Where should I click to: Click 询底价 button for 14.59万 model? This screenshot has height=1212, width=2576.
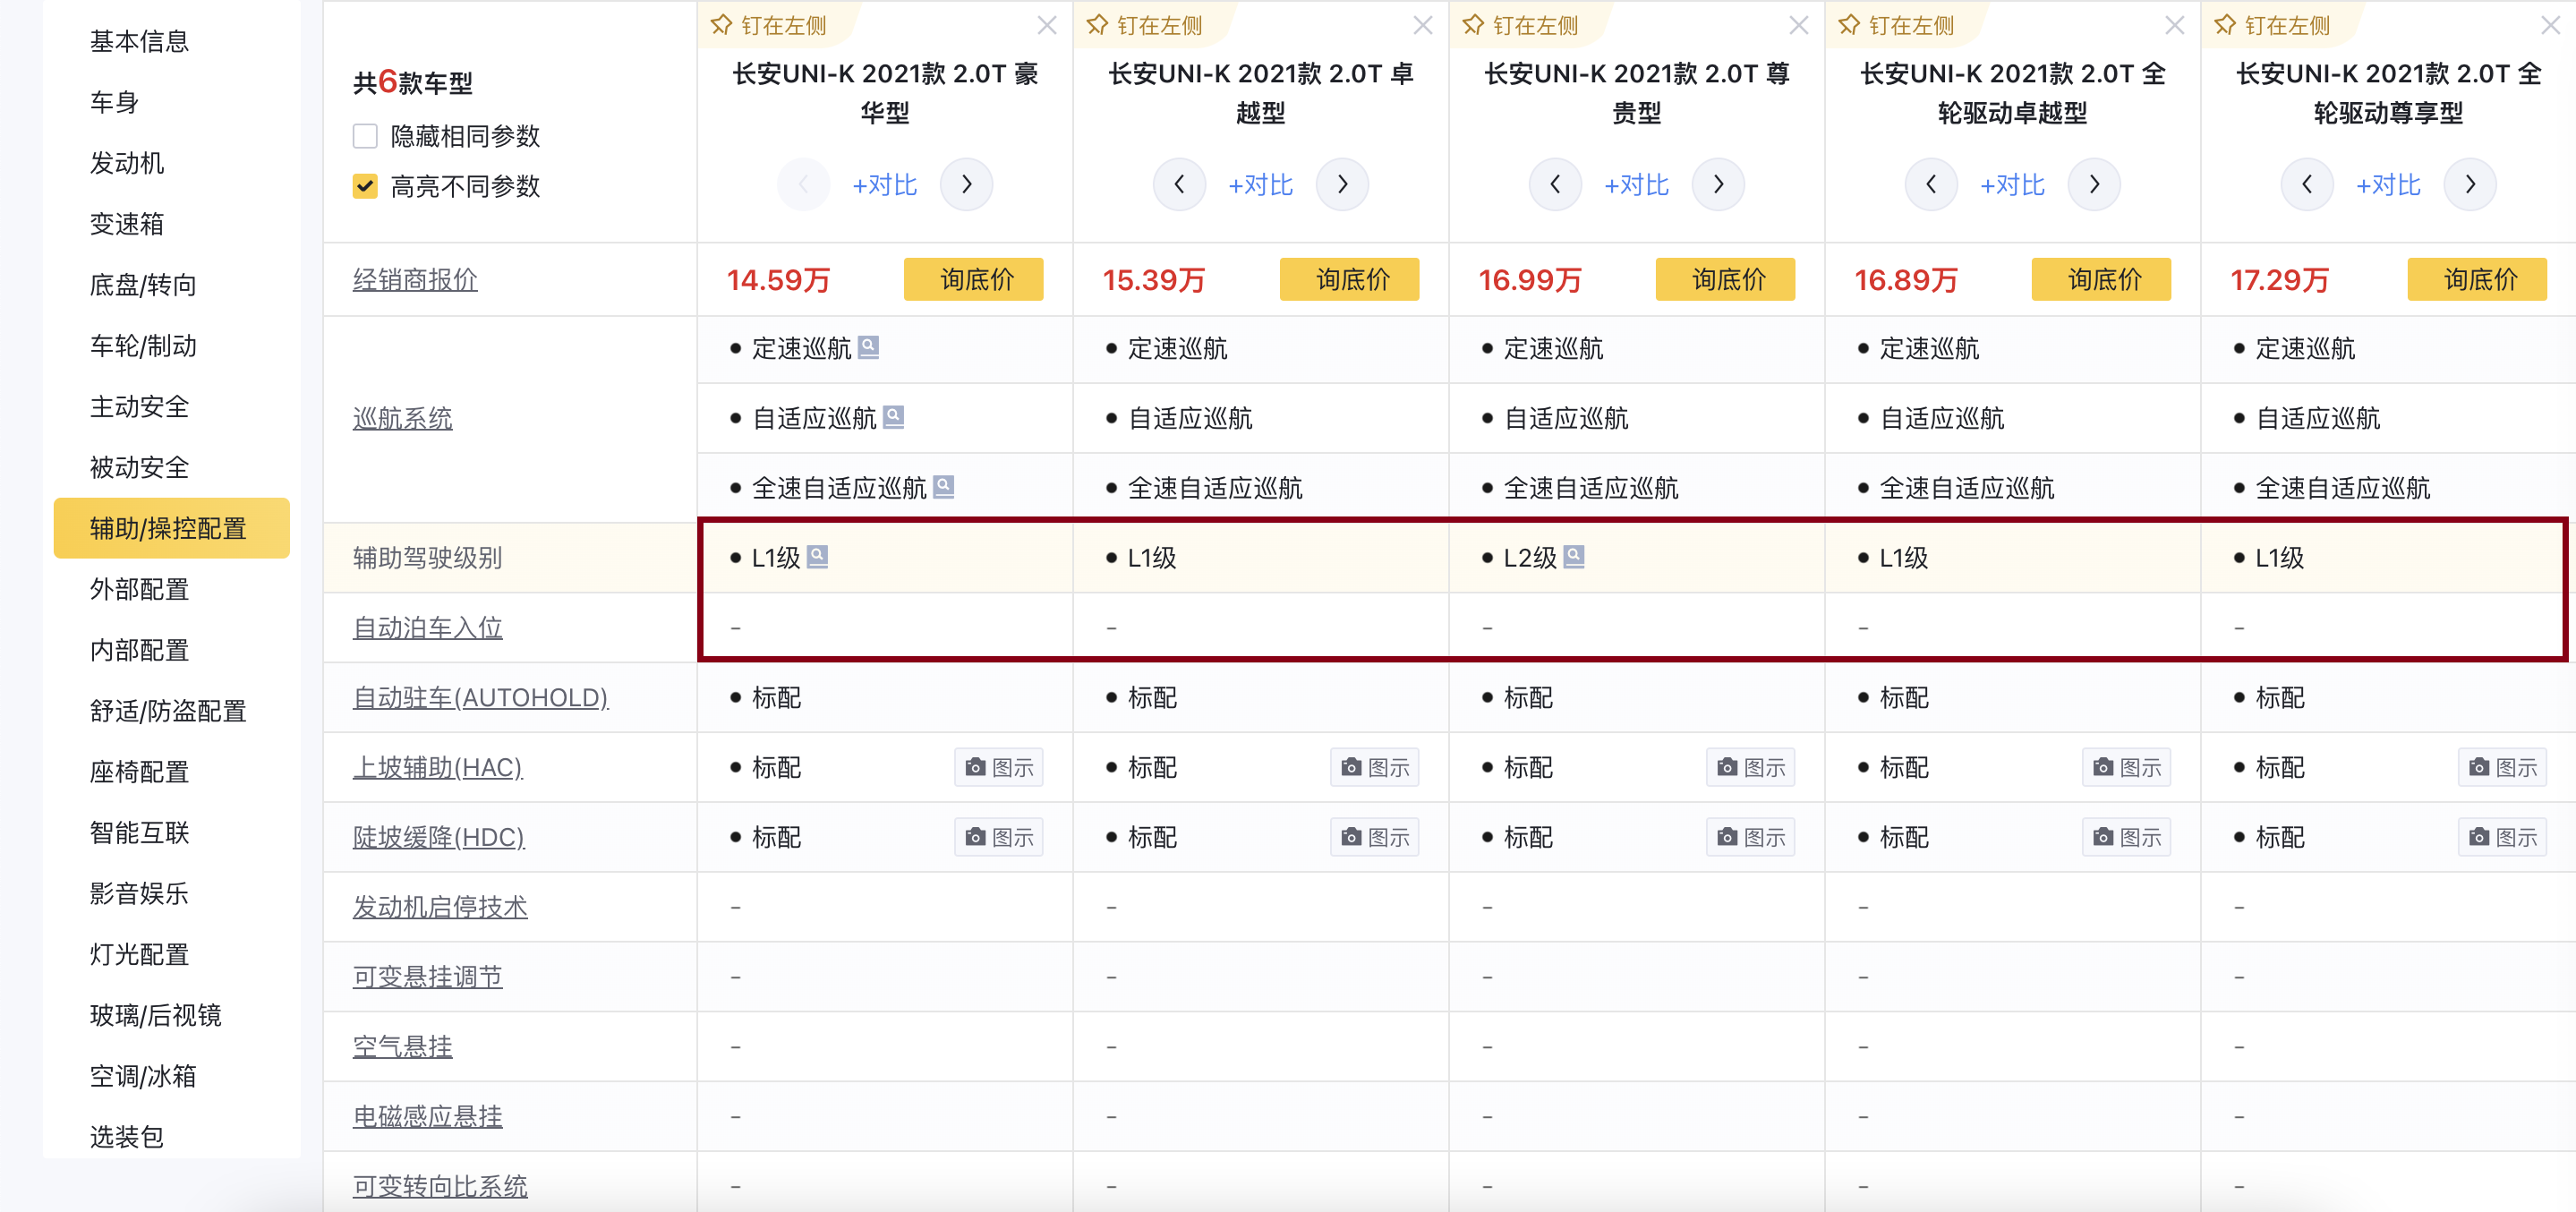973,279
